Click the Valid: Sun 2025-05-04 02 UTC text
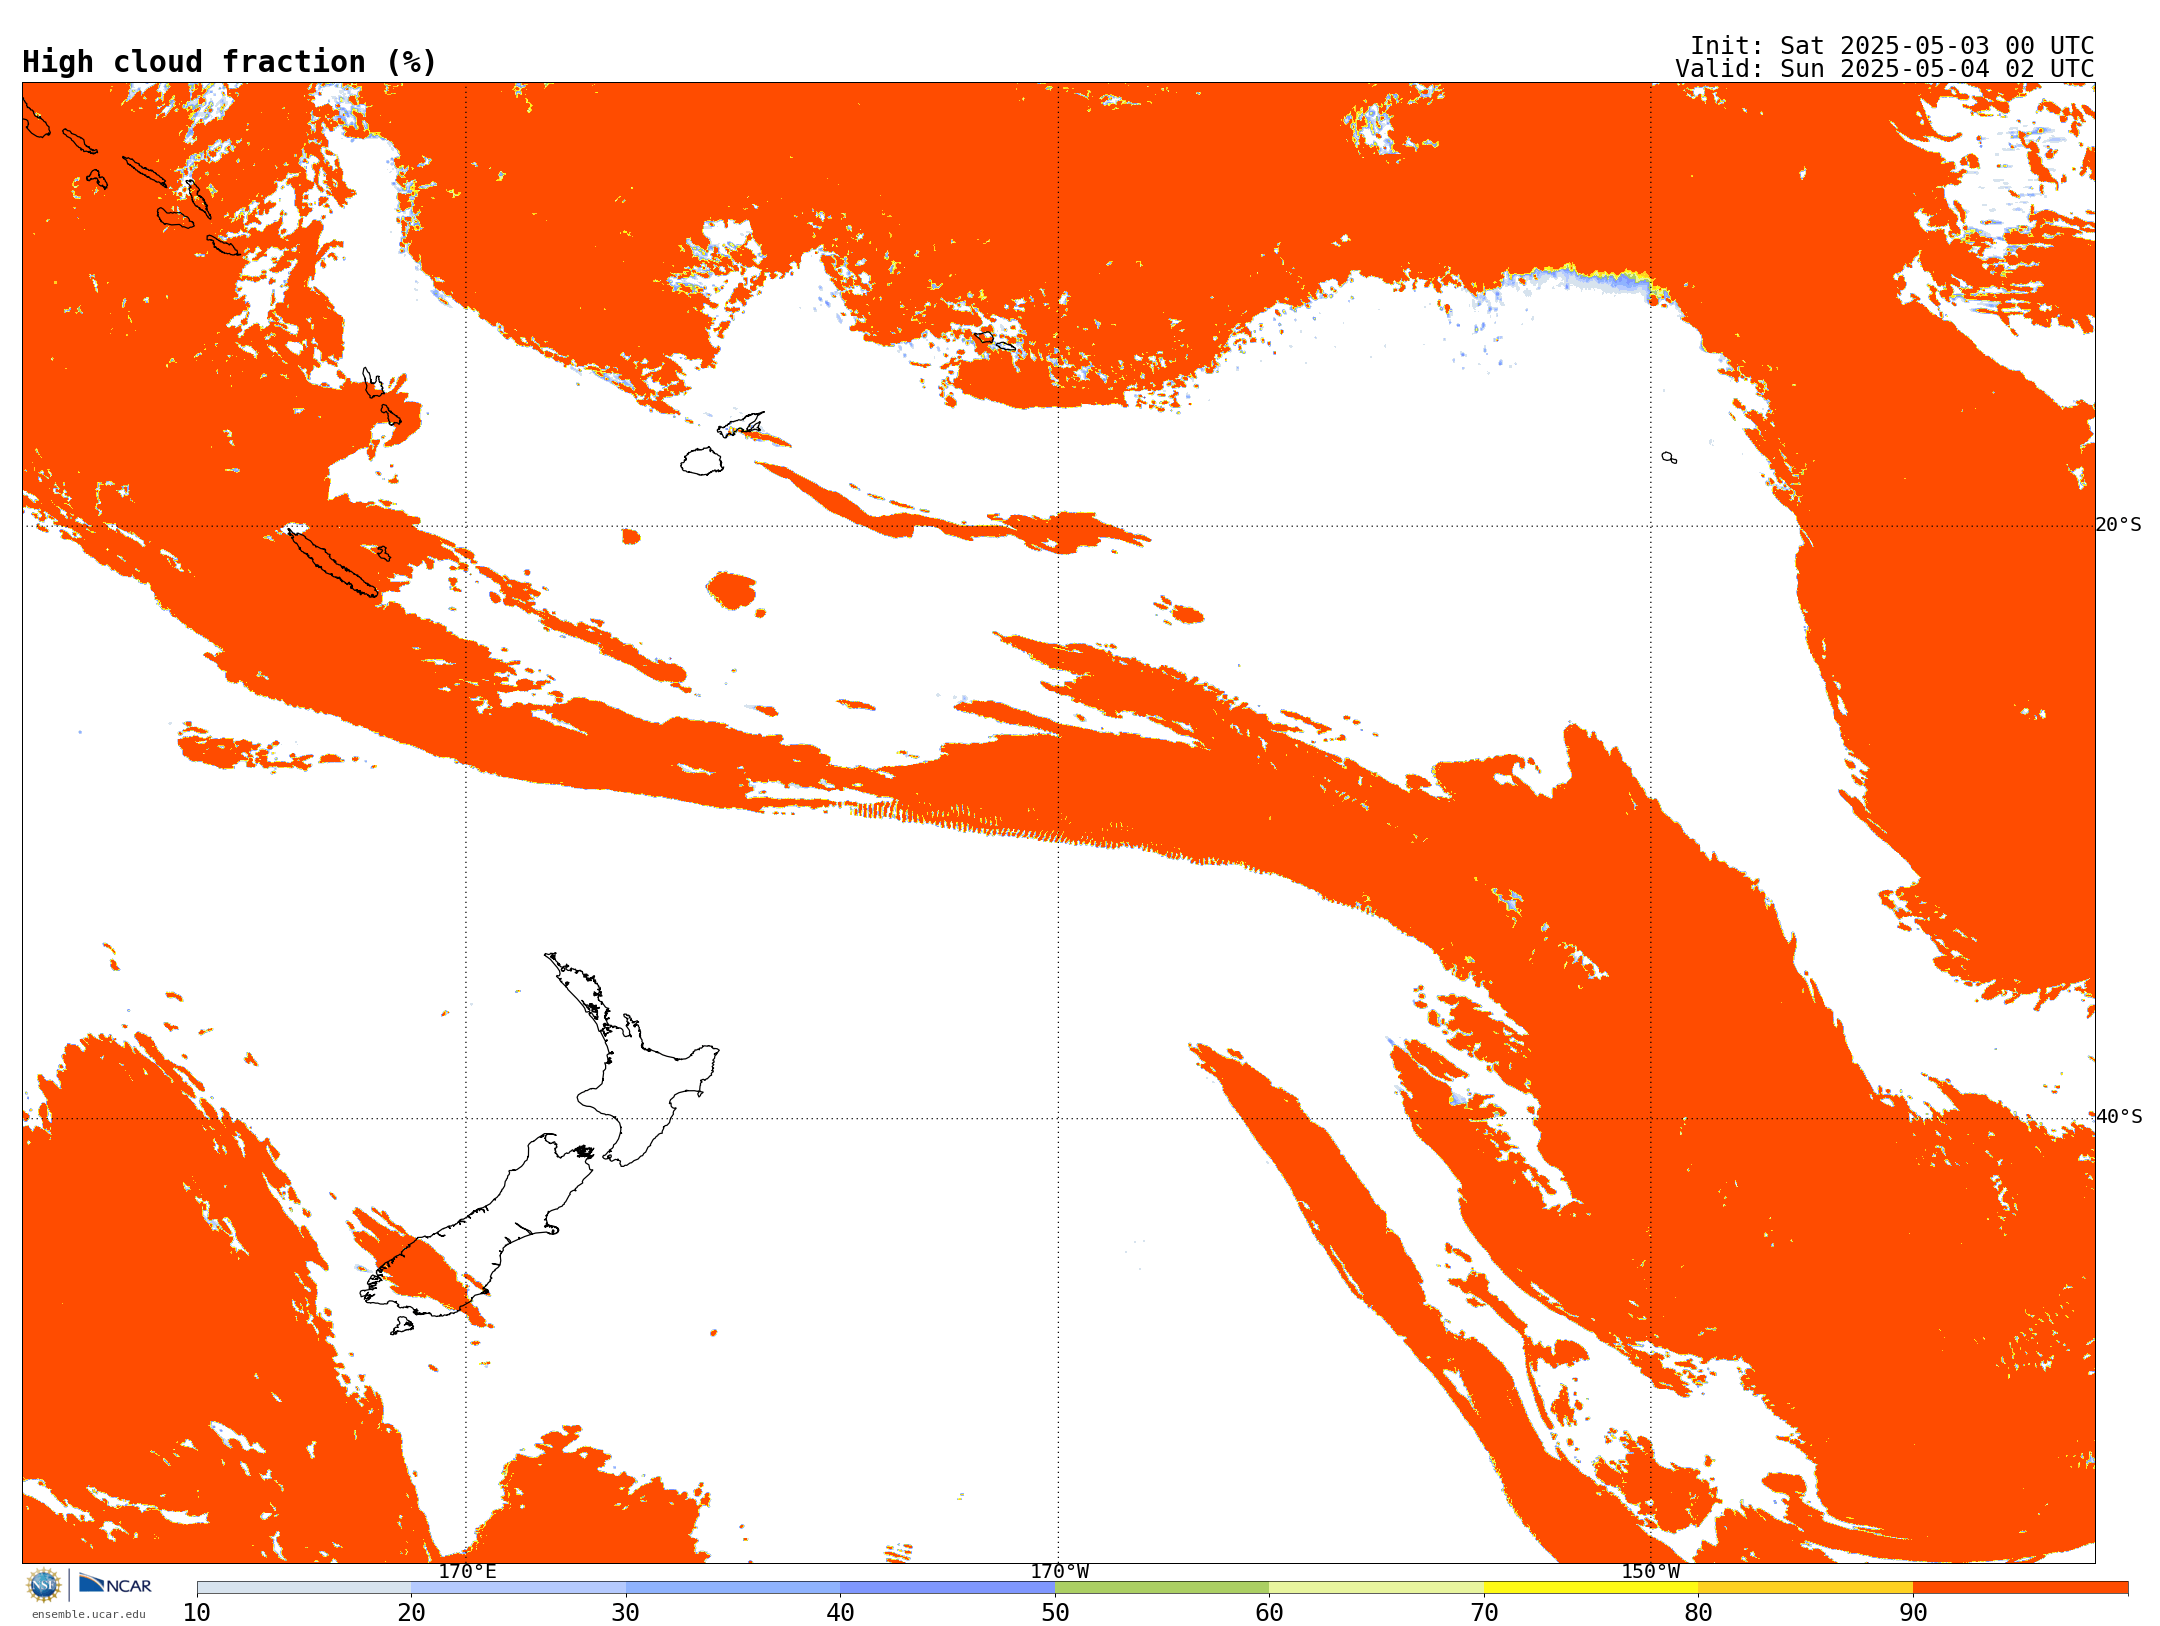Viewport: 2160px width, 1626px height. click(x=1884, y=69)
